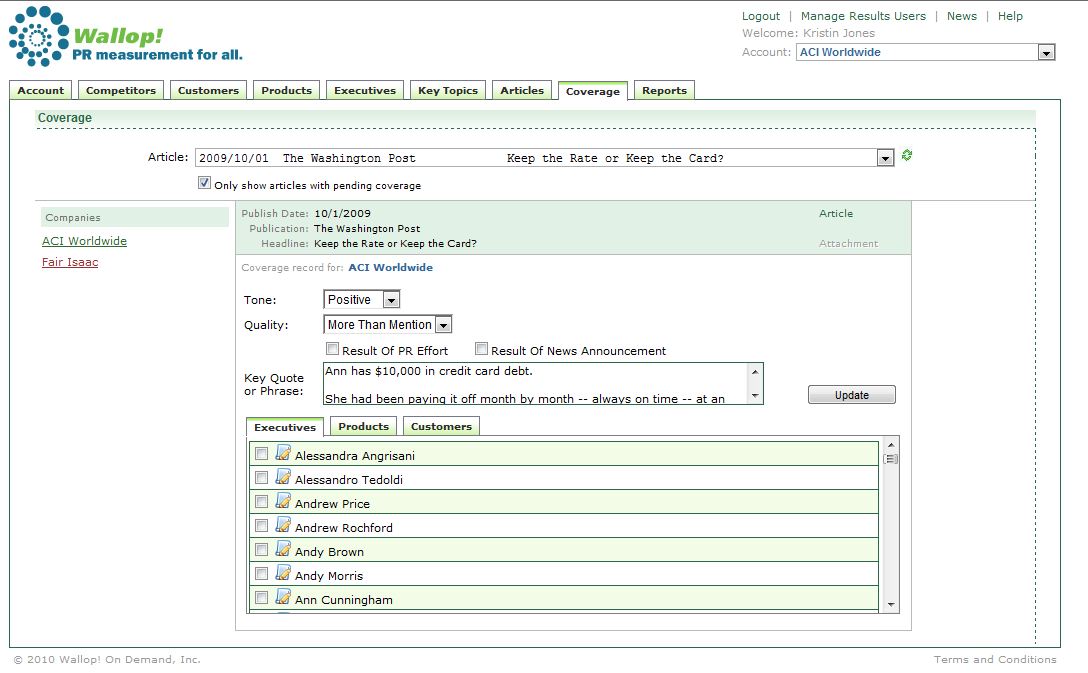Click the name Andy Morris
This screenshot has width=1088, height=673.
tap(329, 576)
